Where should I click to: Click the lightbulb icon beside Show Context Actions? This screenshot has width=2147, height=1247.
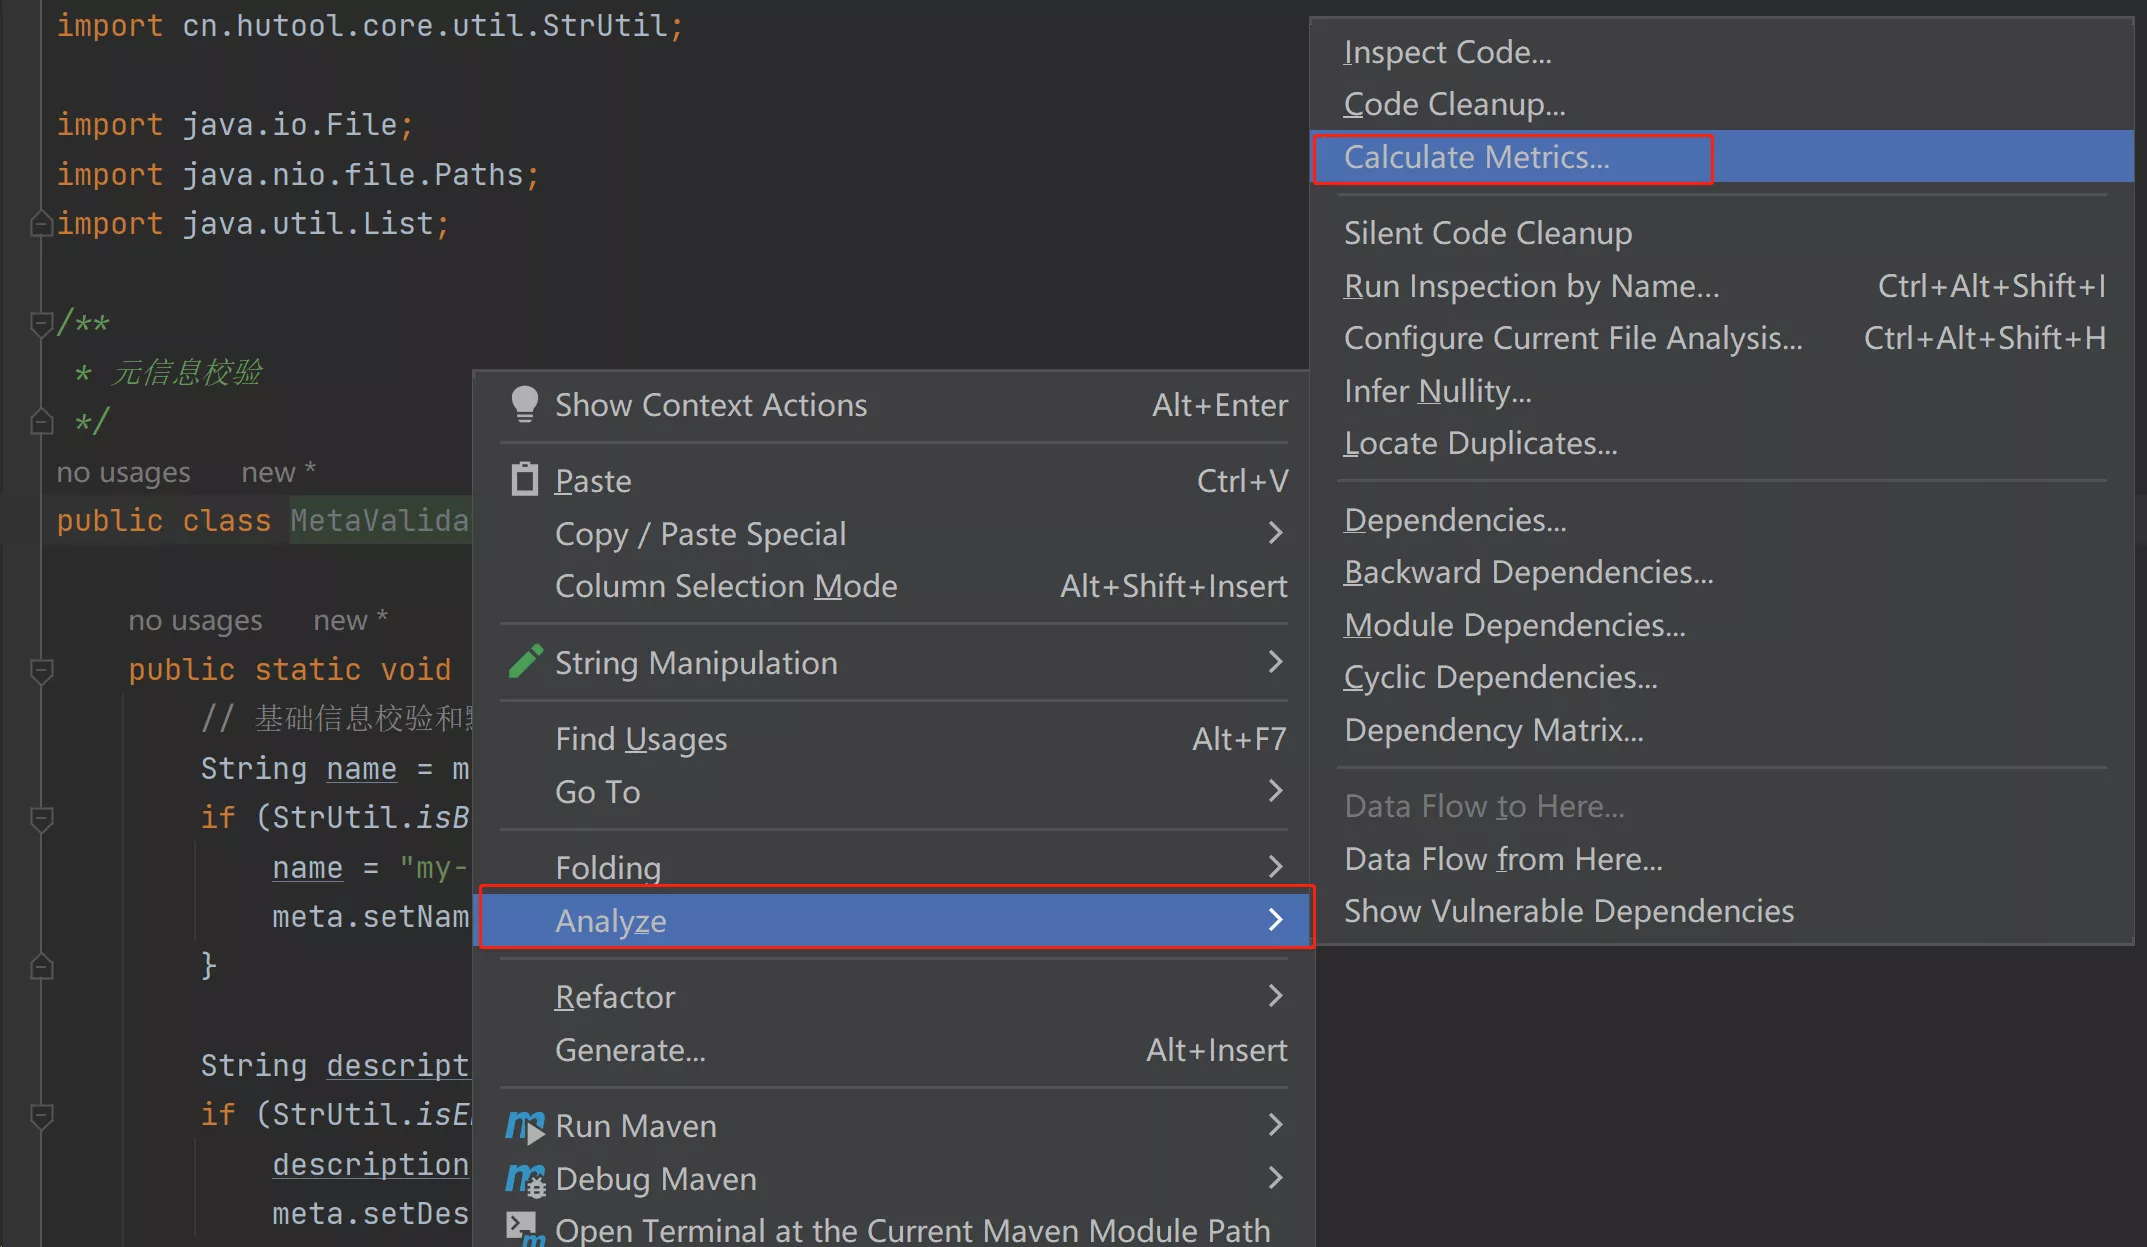524,404
